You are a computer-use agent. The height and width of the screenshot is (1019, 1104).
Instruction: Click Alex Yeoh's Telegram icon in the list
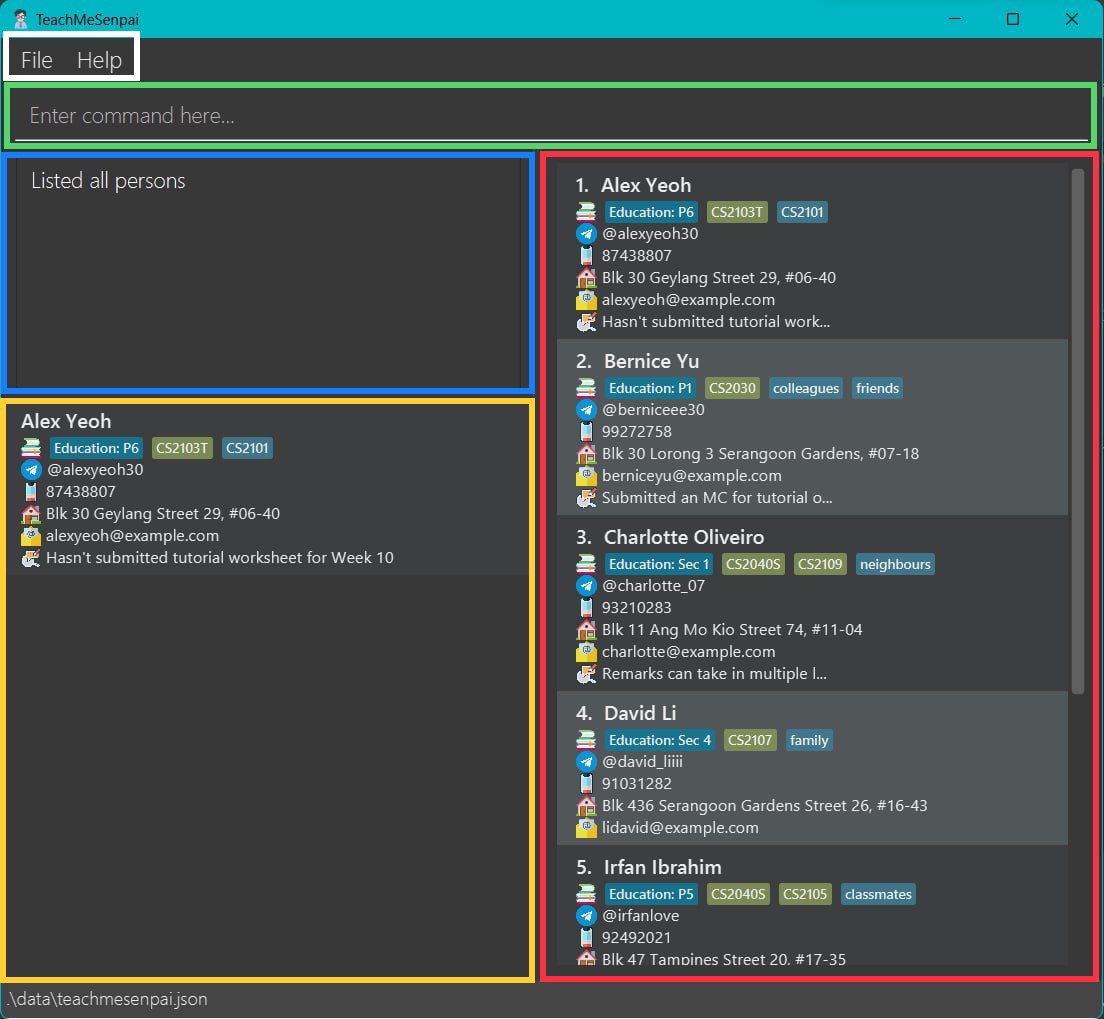click(x=586, y=233)
